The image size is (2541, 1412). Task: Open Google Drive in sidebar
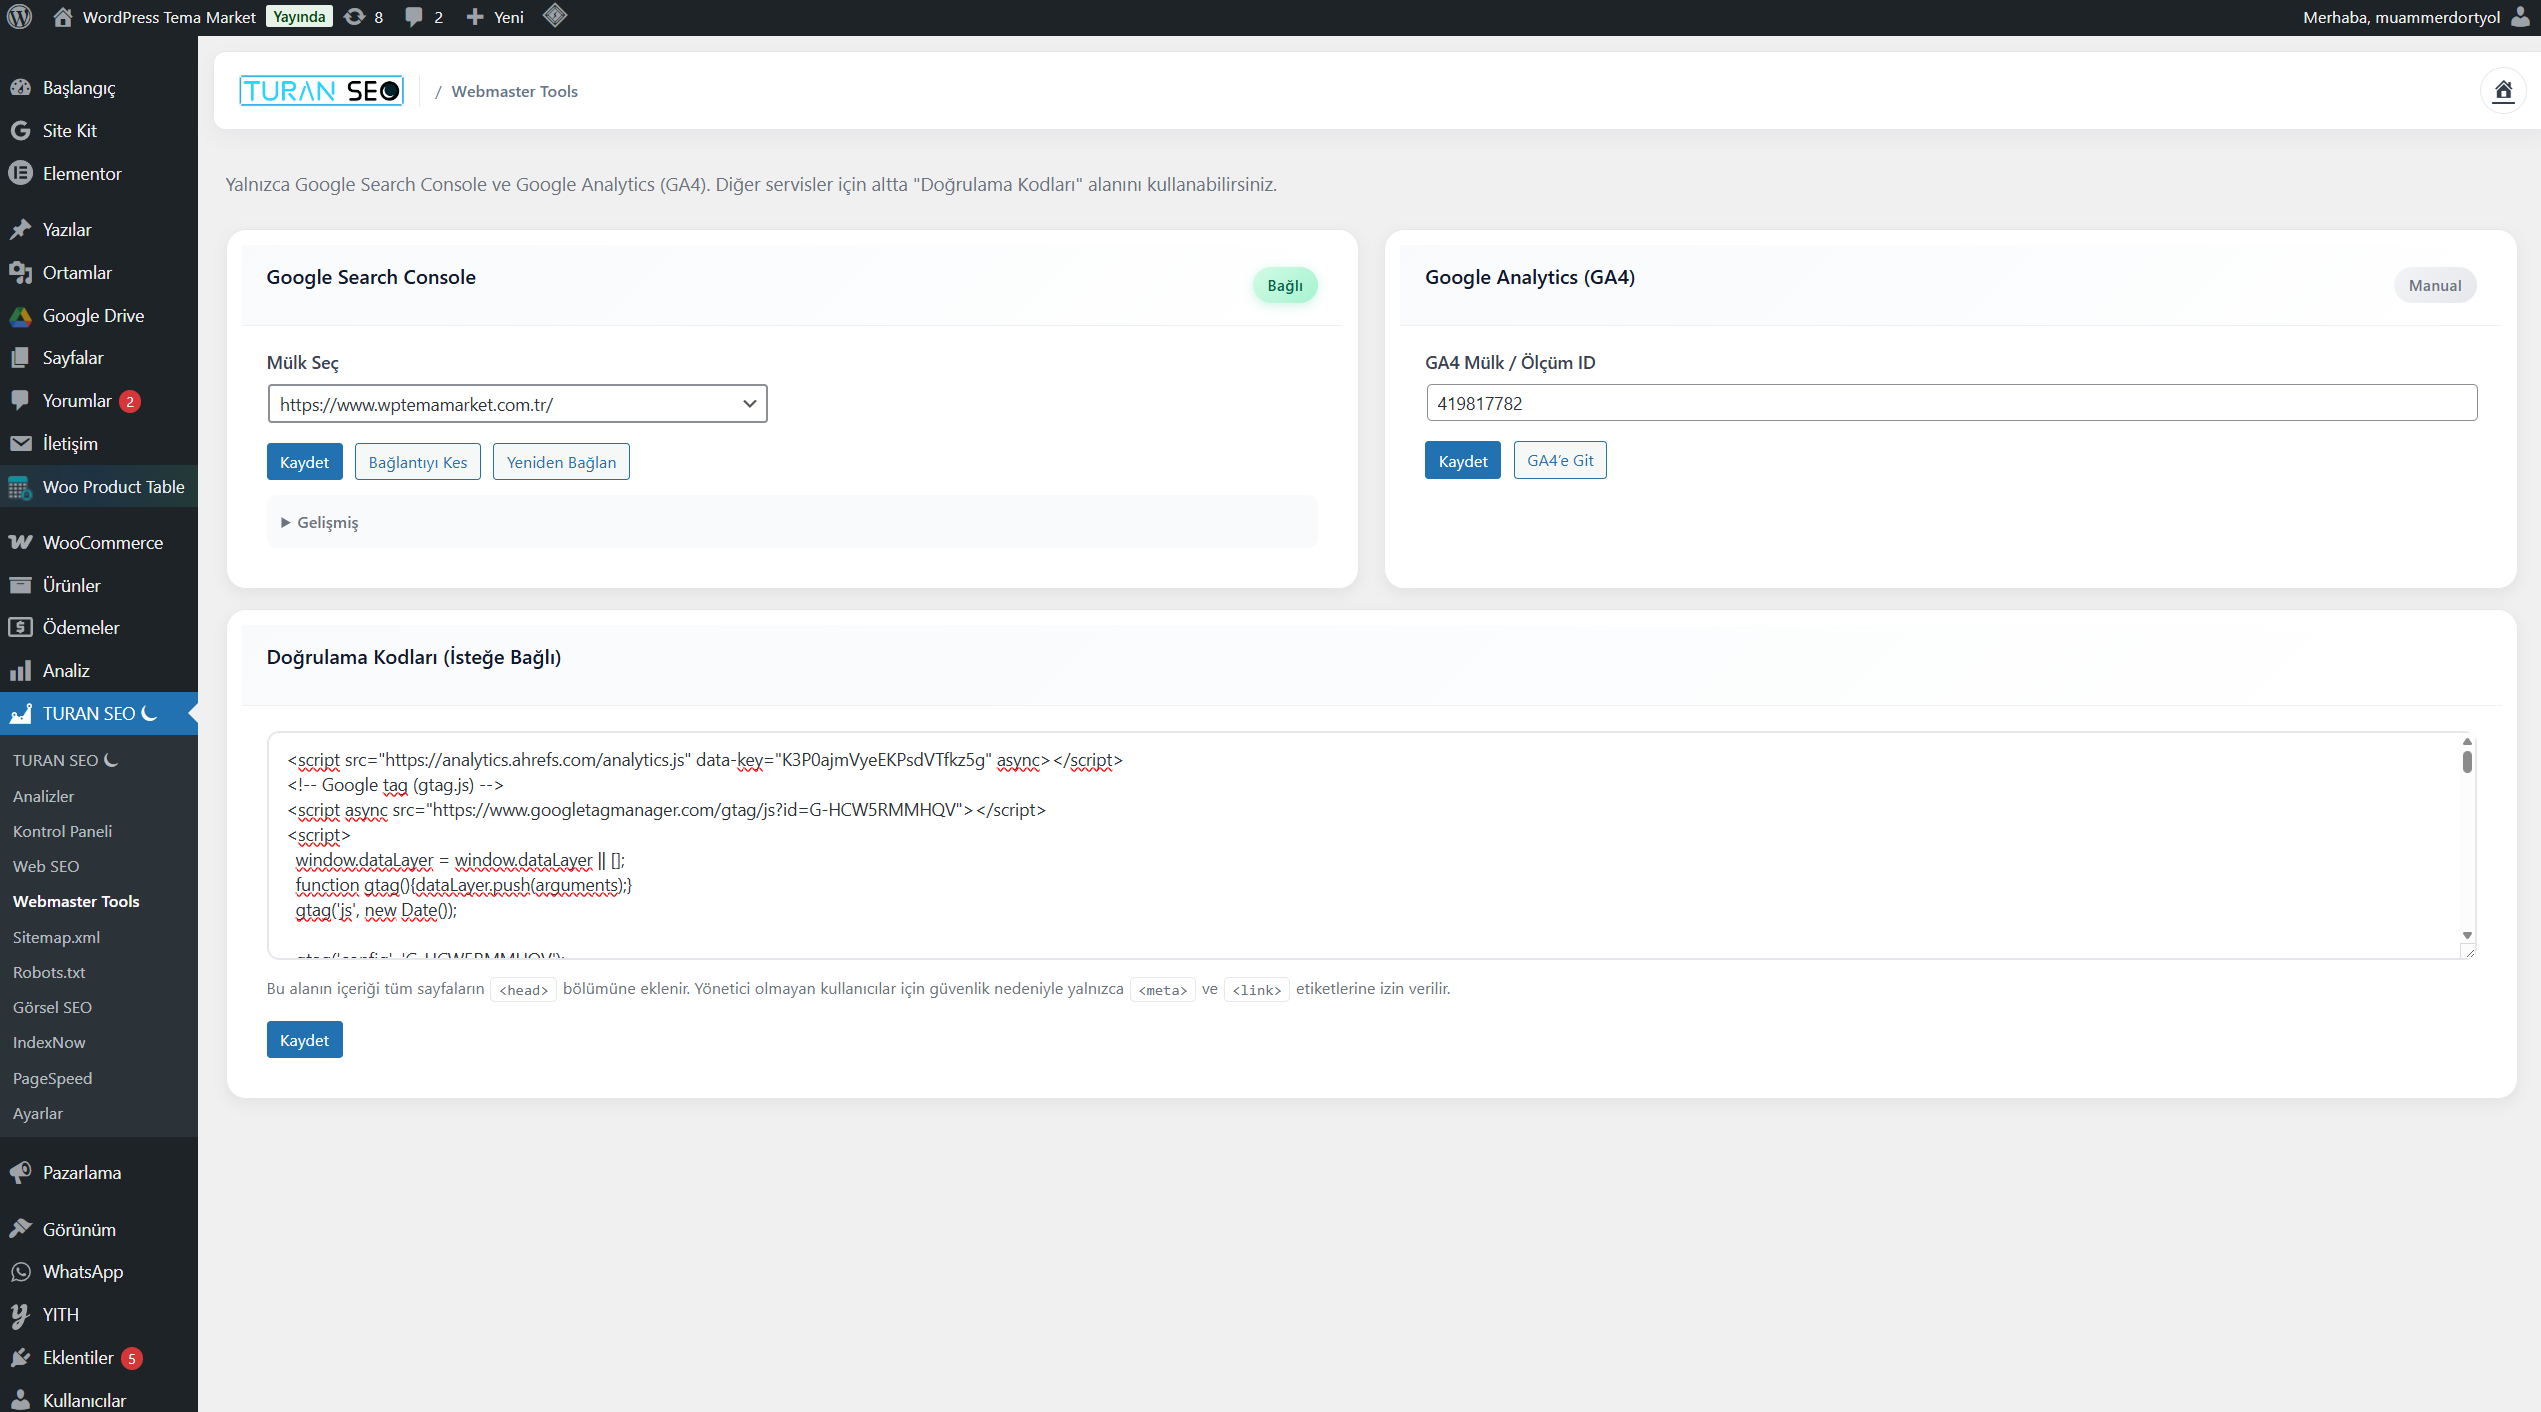point(93,315)
